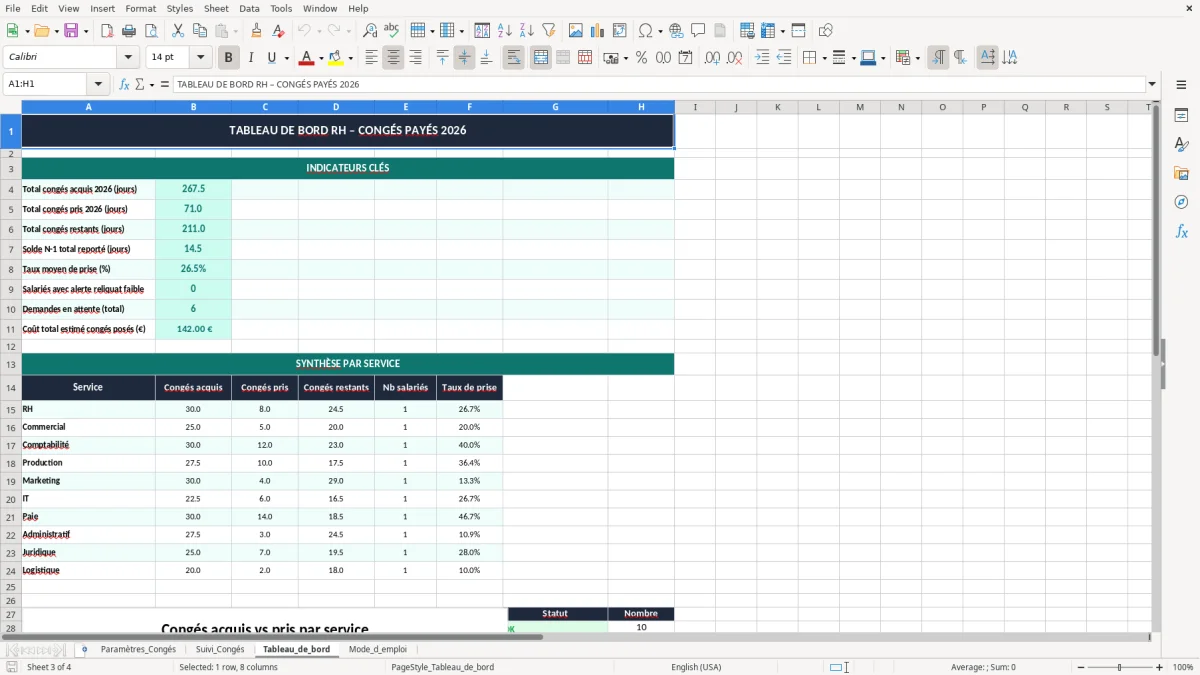Screen dimensions: 1200x675
Task: Click the Save document icon
Action: (x=71, y=31)
